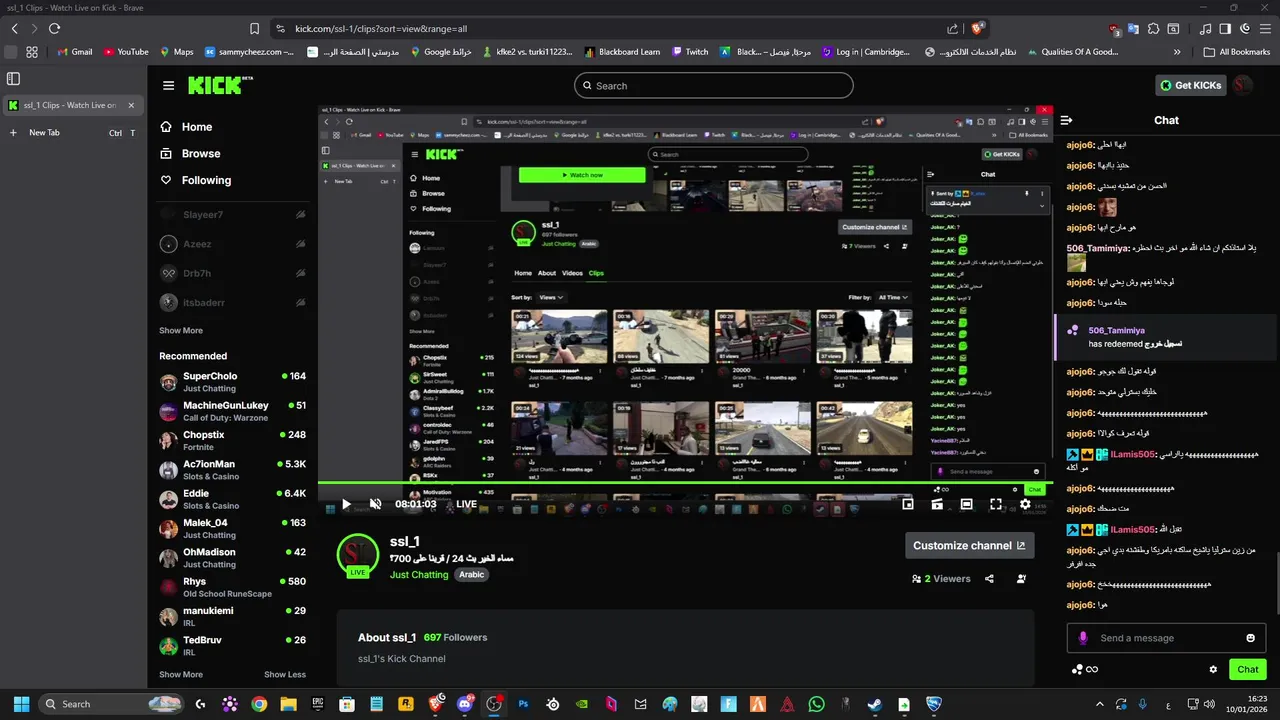Show more recommended channels
The height and width of the screenshot is (720, 1280).
tap(181, 675)
